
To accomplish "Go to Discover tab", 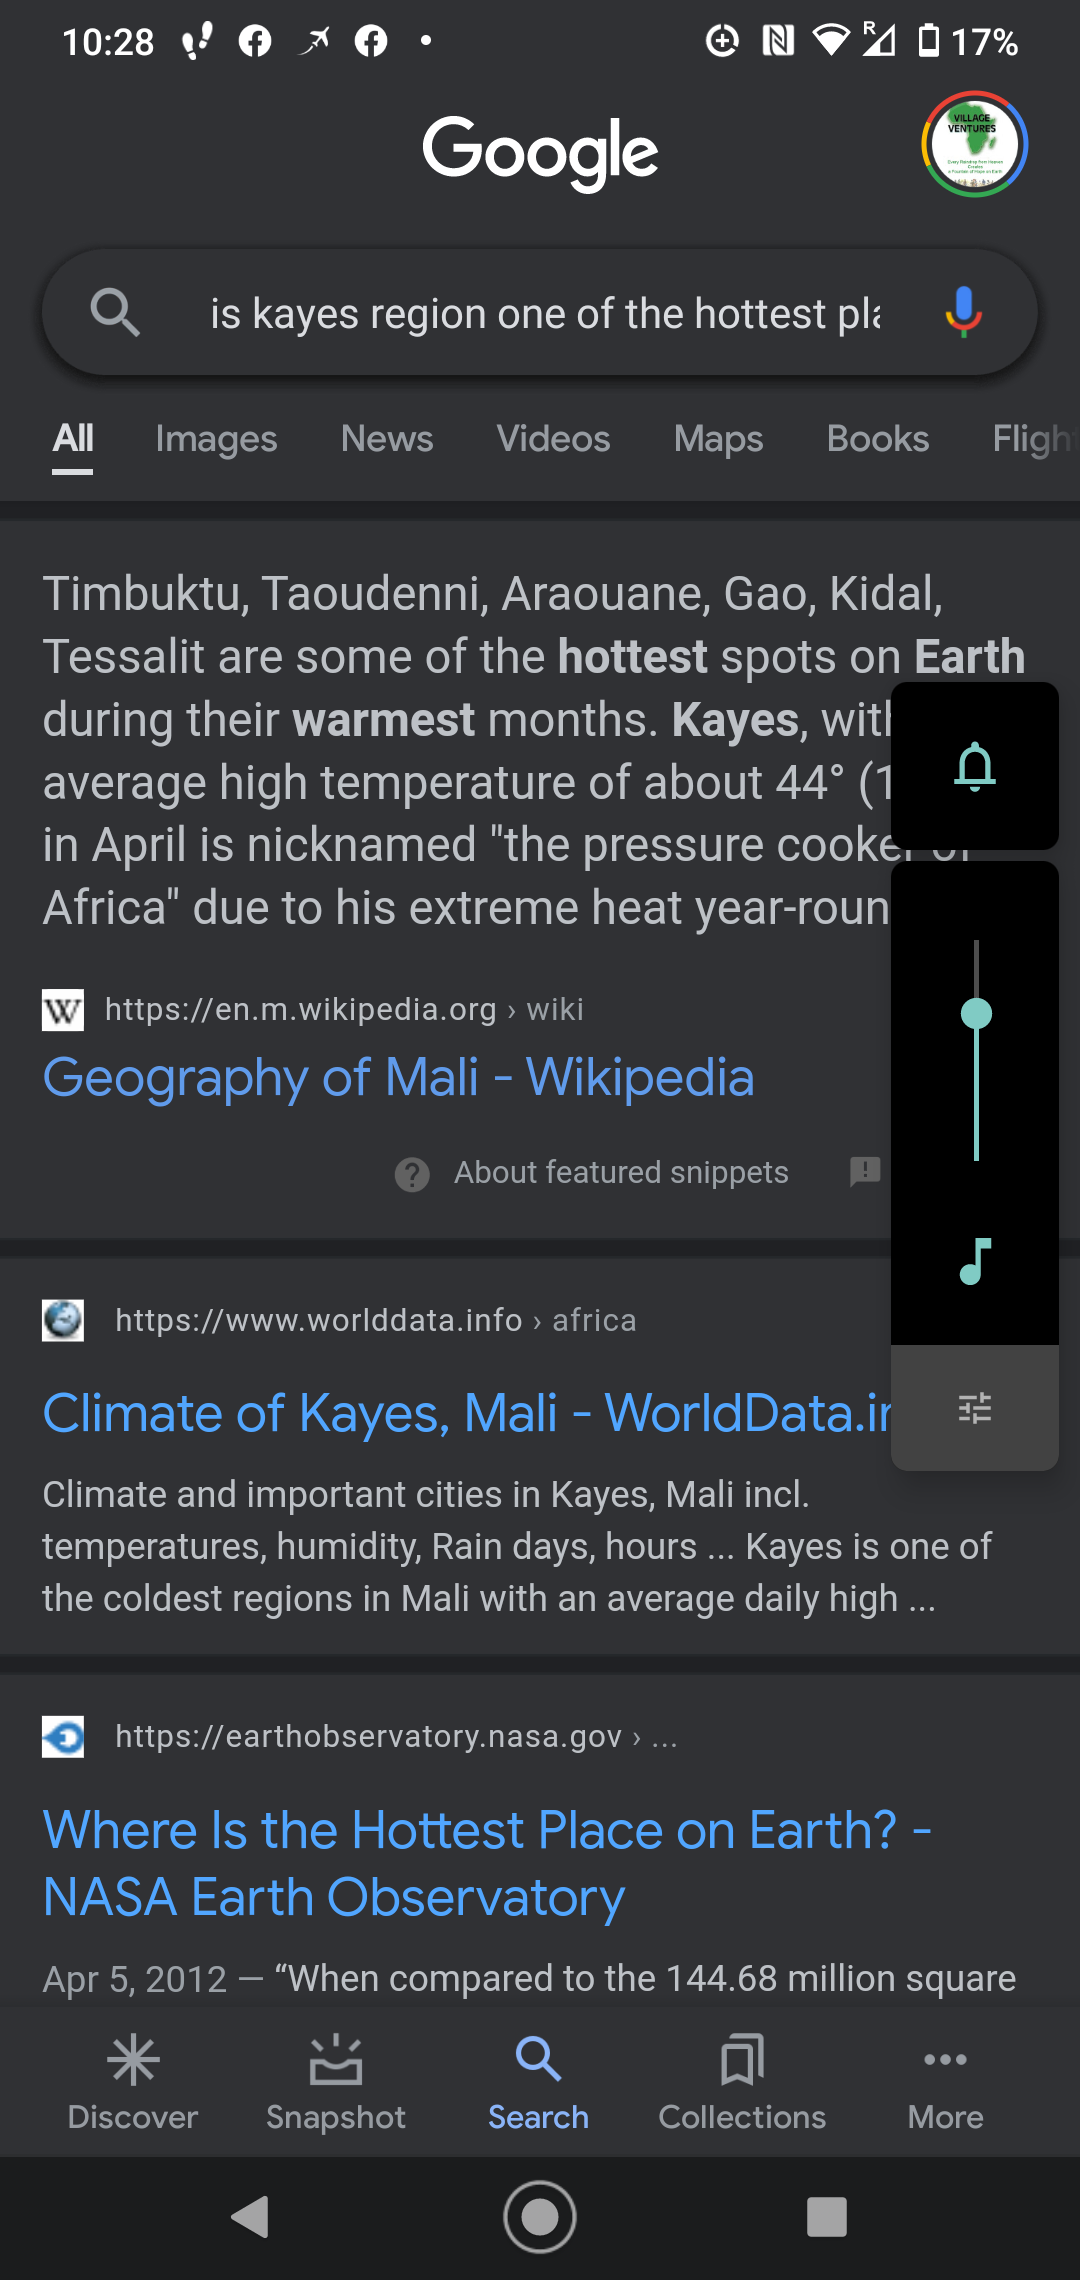I will (x=133, y=2081).
